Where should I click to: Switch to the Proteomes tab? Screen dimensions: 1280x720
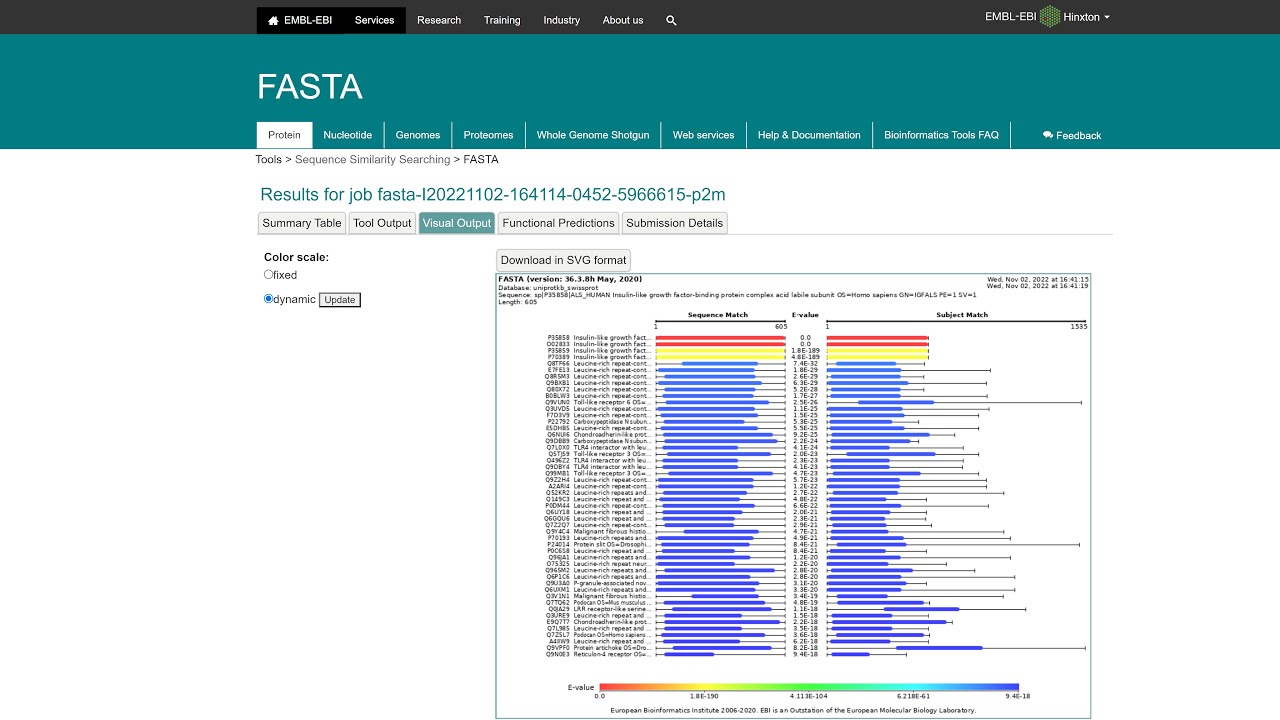pyautogui.click(x=489, y=135)
